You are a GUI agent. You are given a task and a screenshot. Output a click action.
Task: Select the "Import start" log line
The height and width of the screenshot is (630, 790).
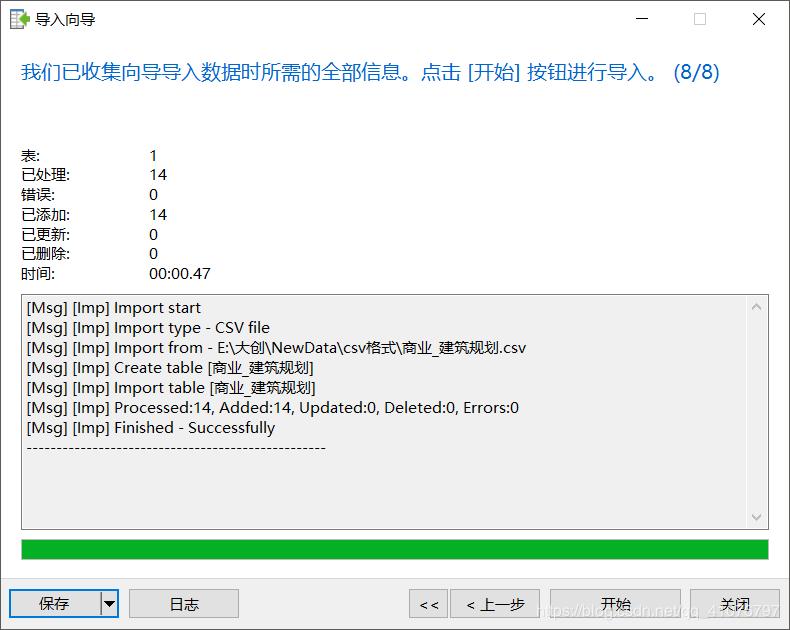click(x=113, y=308)
